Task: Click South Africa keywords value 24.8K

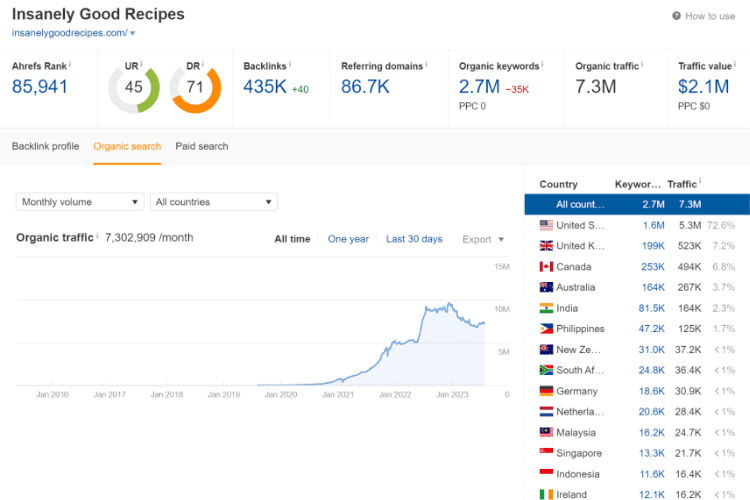Action: 651,370
